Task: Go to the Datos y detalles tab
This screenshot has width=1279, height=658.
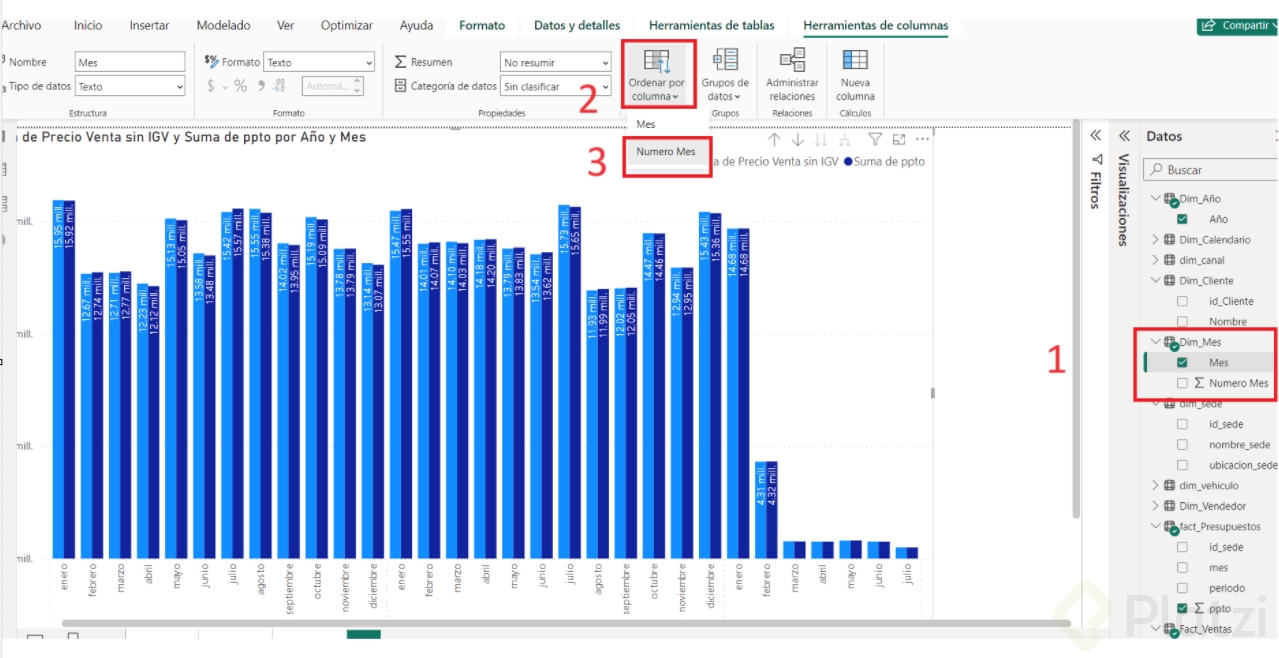Action: point(577,25)
